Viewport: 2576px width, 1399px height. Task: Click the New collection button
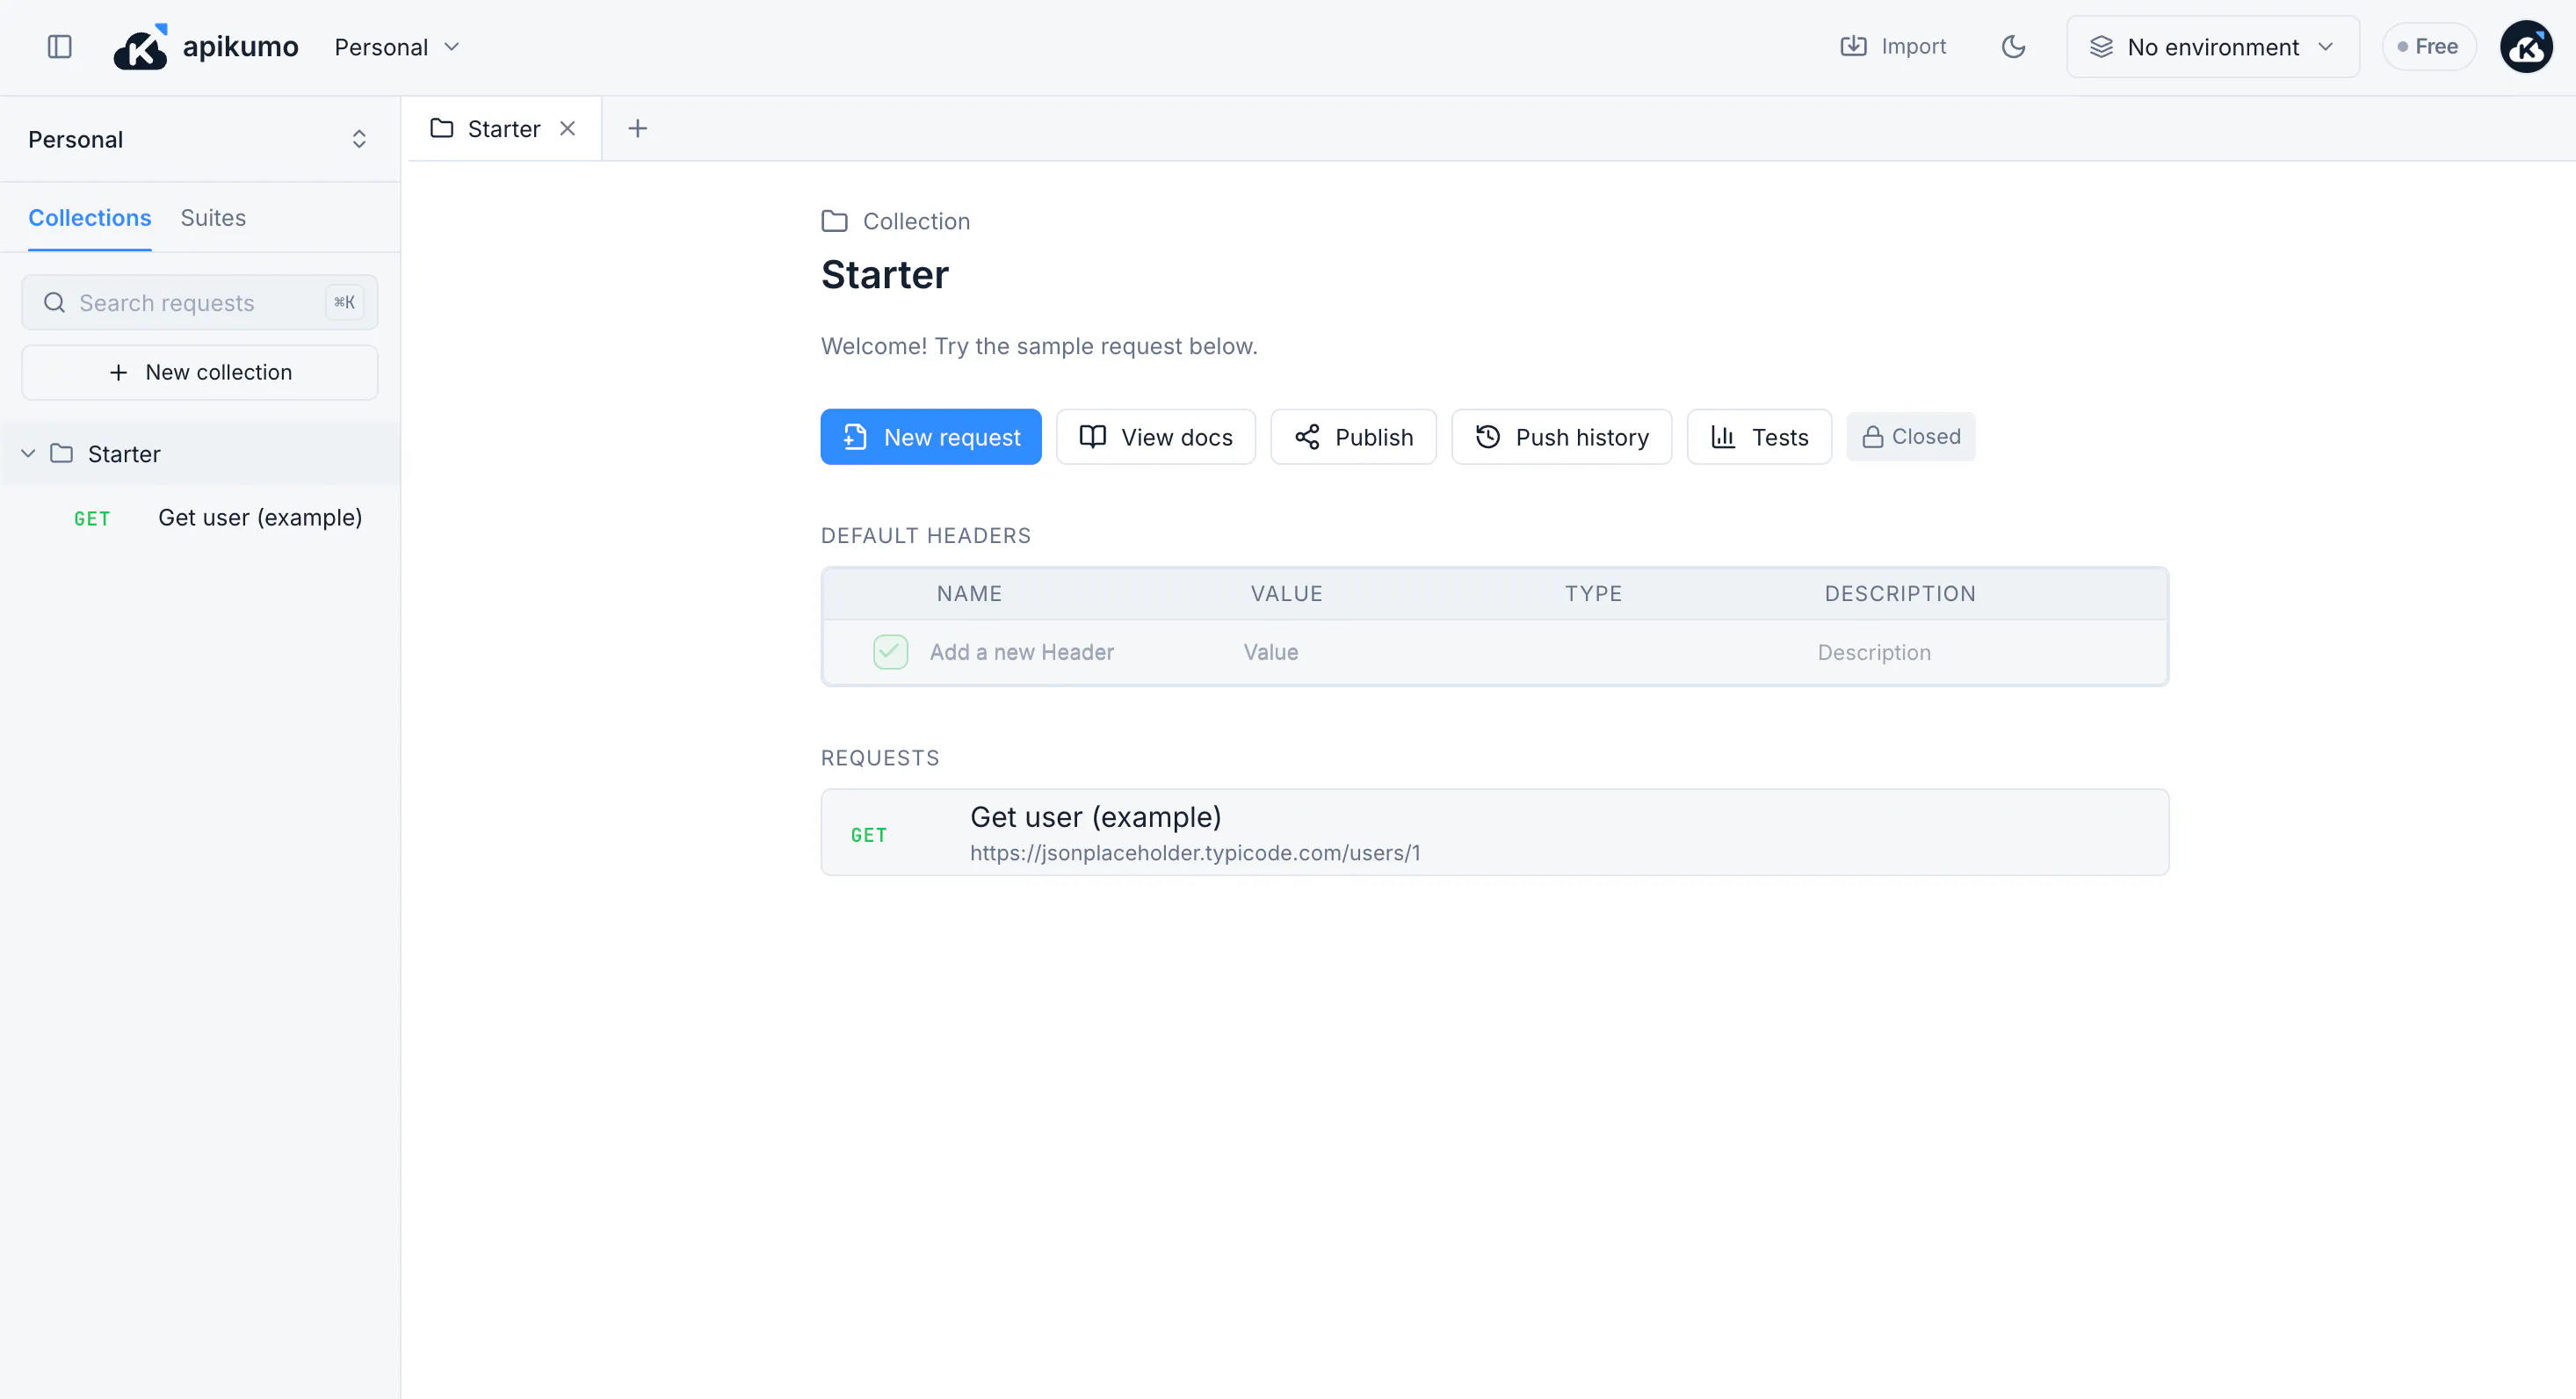click(x=200, y=372)
